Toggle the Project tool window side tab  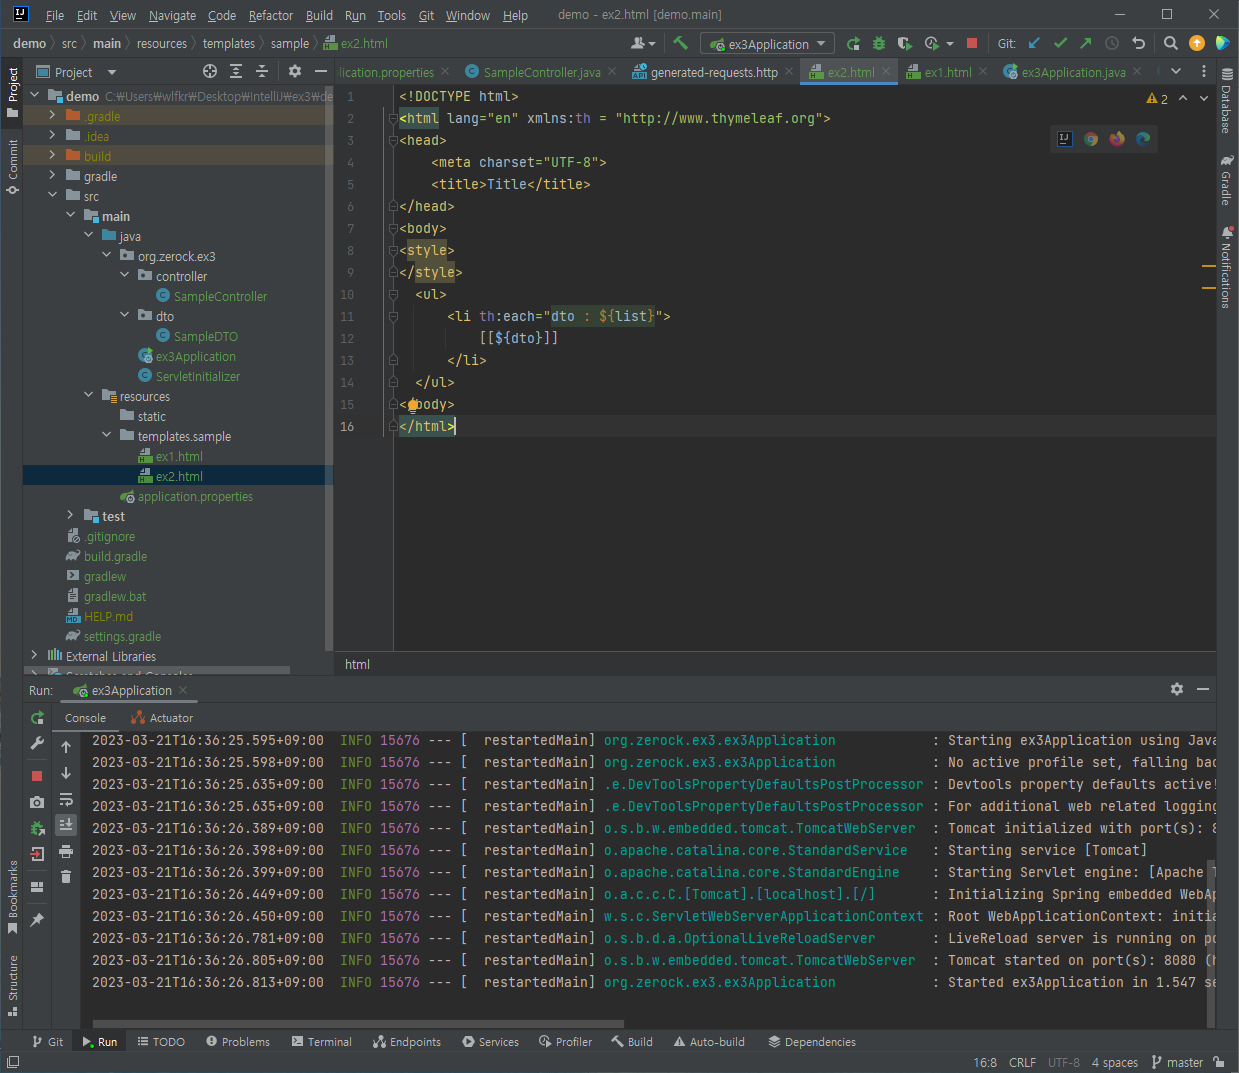[13, 92]
